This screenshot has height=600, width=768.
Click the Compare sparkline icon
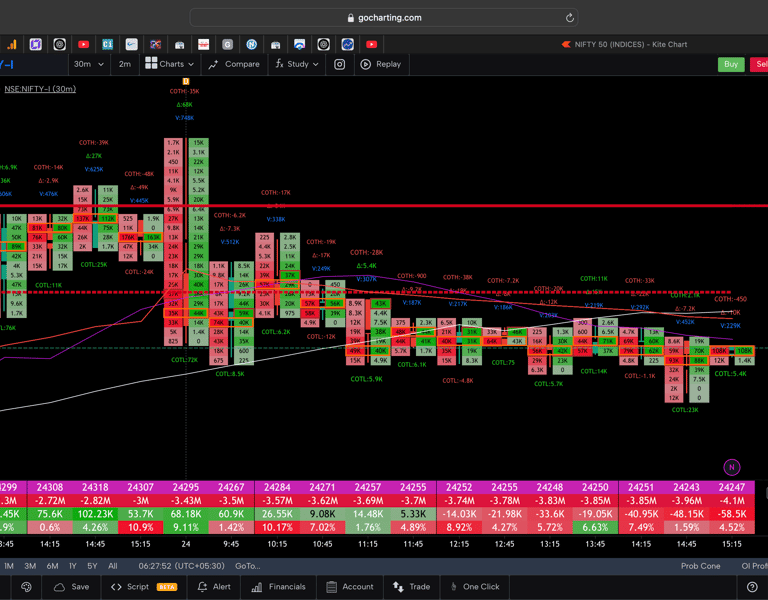coord(213,65)
